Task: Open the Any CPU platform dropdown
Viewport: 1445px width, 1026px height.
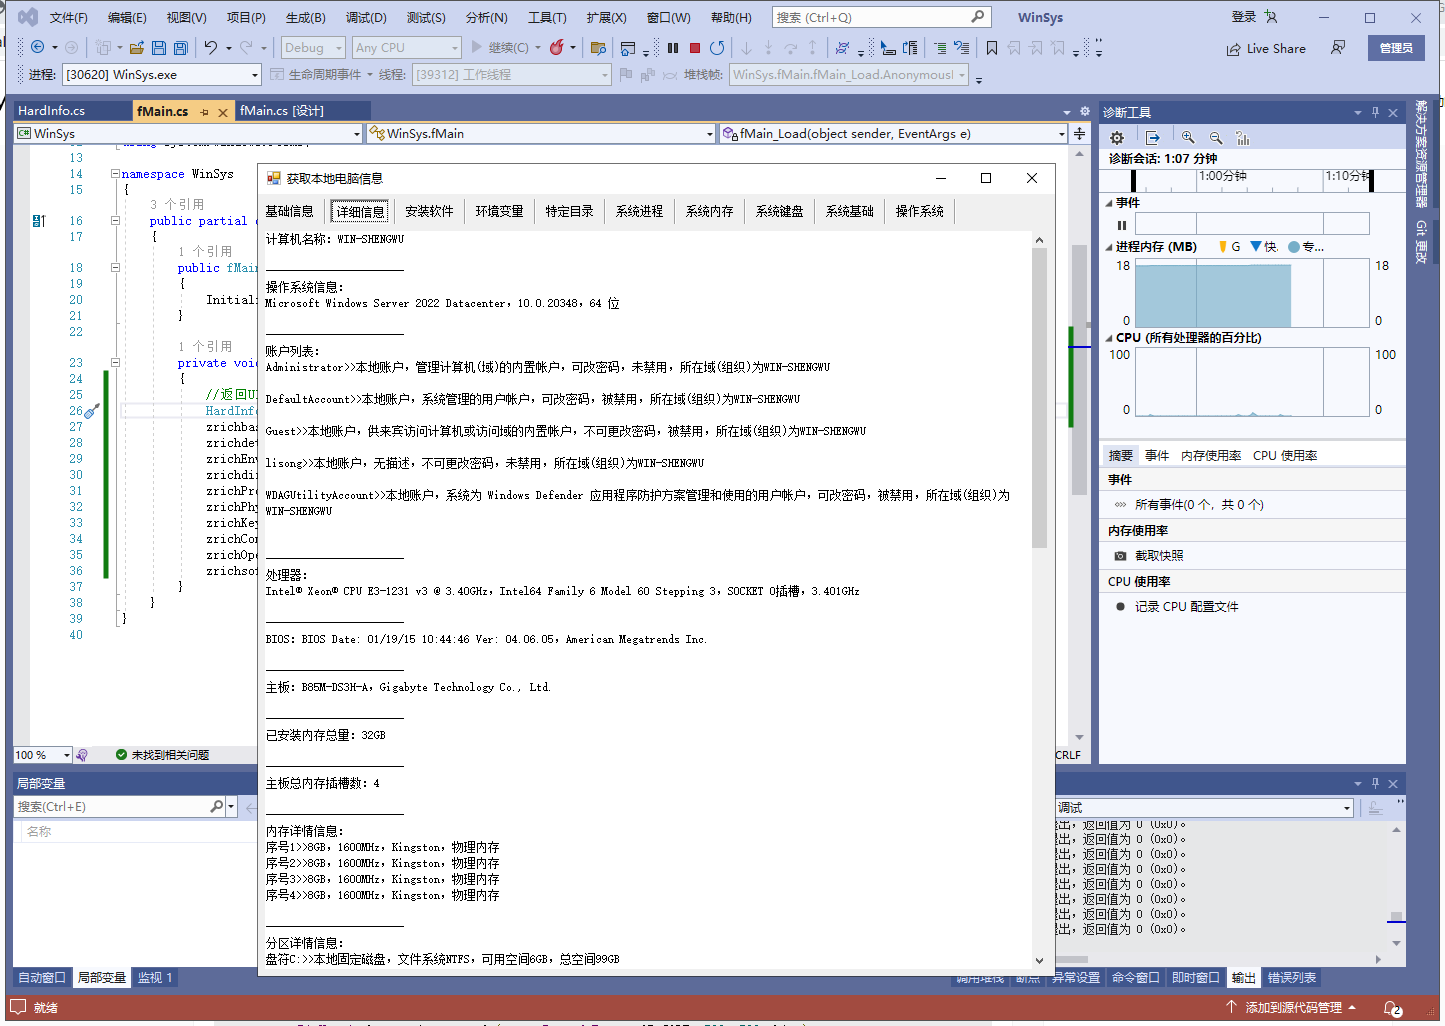Action: coord(407,47)
